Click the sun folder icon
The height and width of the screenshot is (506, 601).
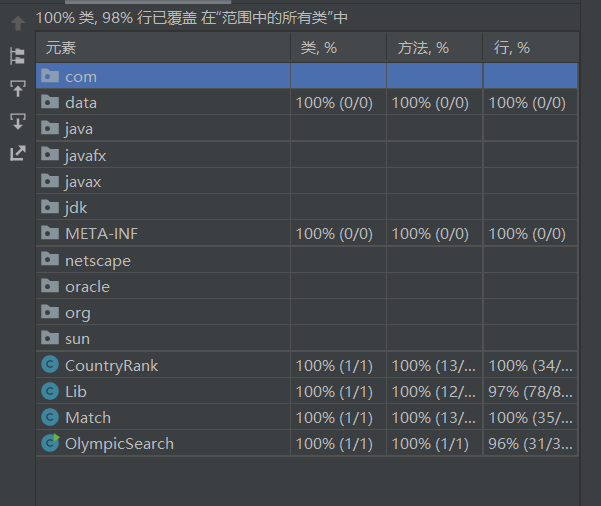(50, 338)
